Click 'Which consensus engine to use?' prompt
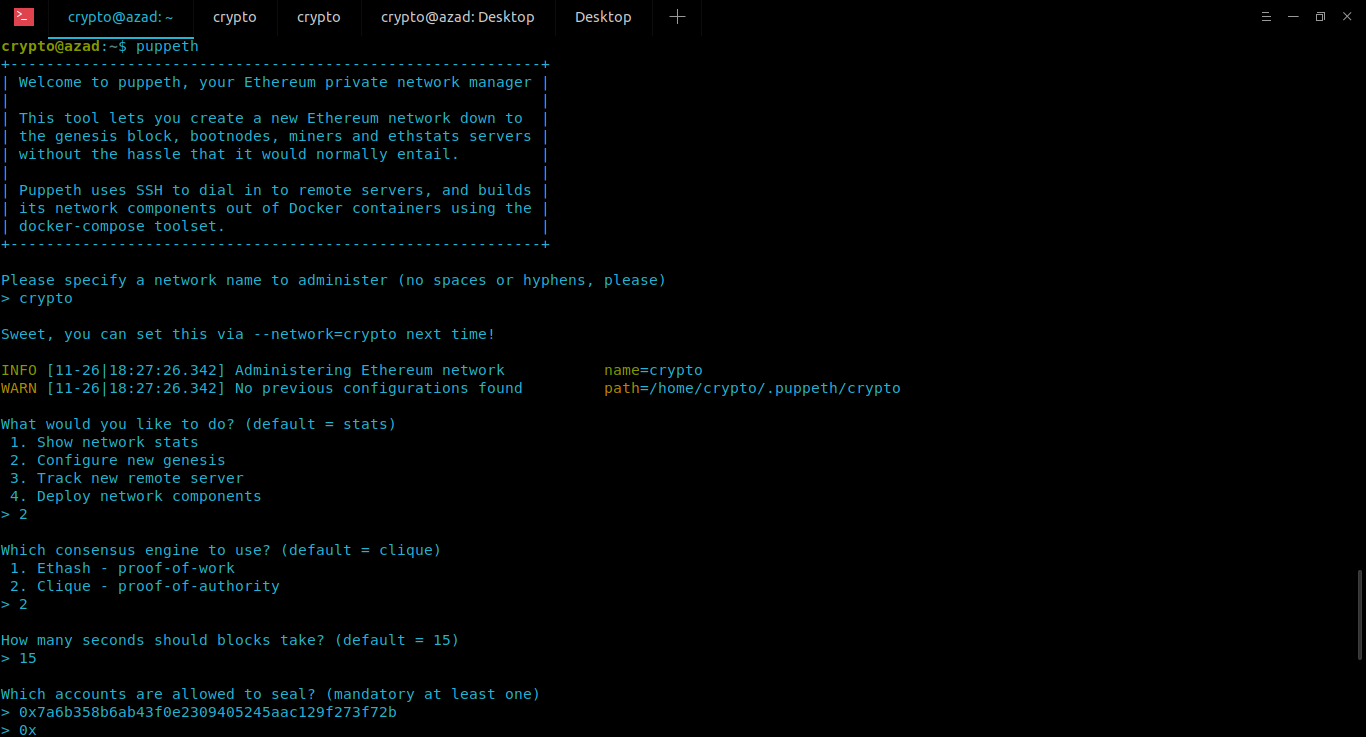1366x737 pixels. click(x=221, y=550)
